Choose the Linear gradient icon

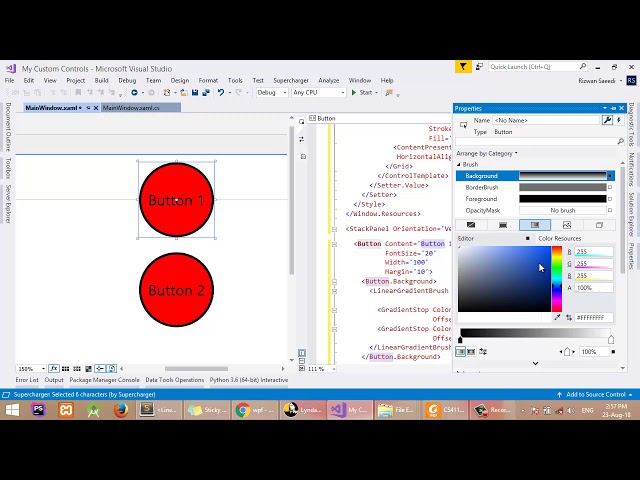click(x=460, y=351)
